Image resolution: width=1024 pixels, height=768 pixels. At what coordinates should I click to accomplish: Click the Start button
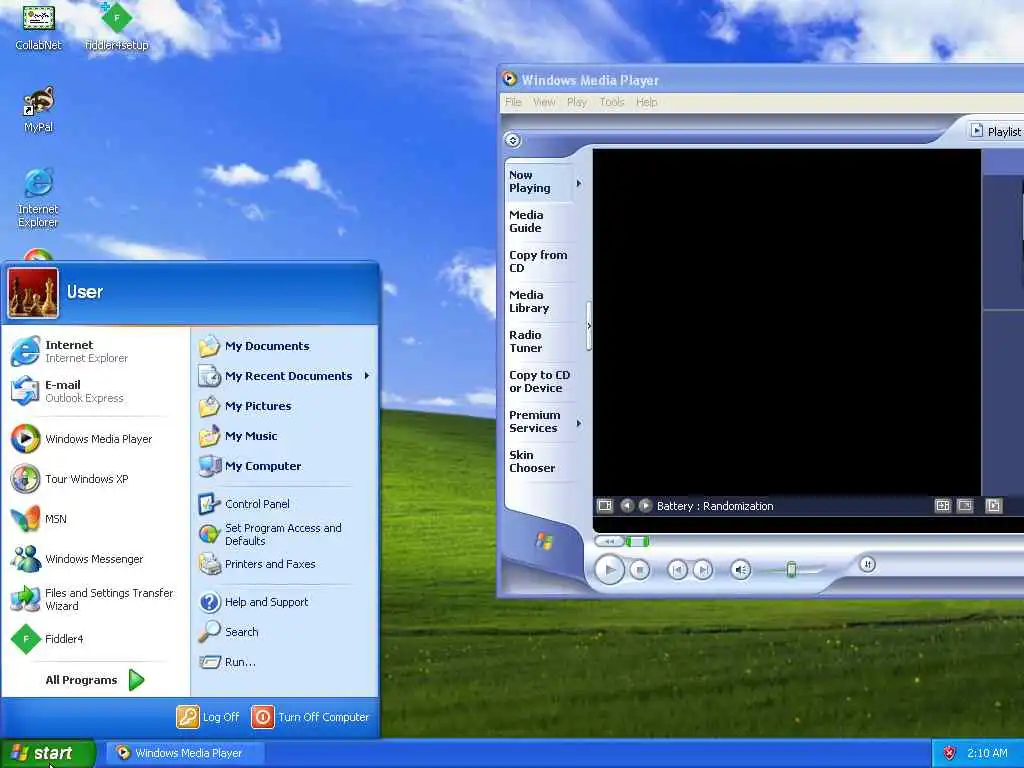tap(48, 753)
